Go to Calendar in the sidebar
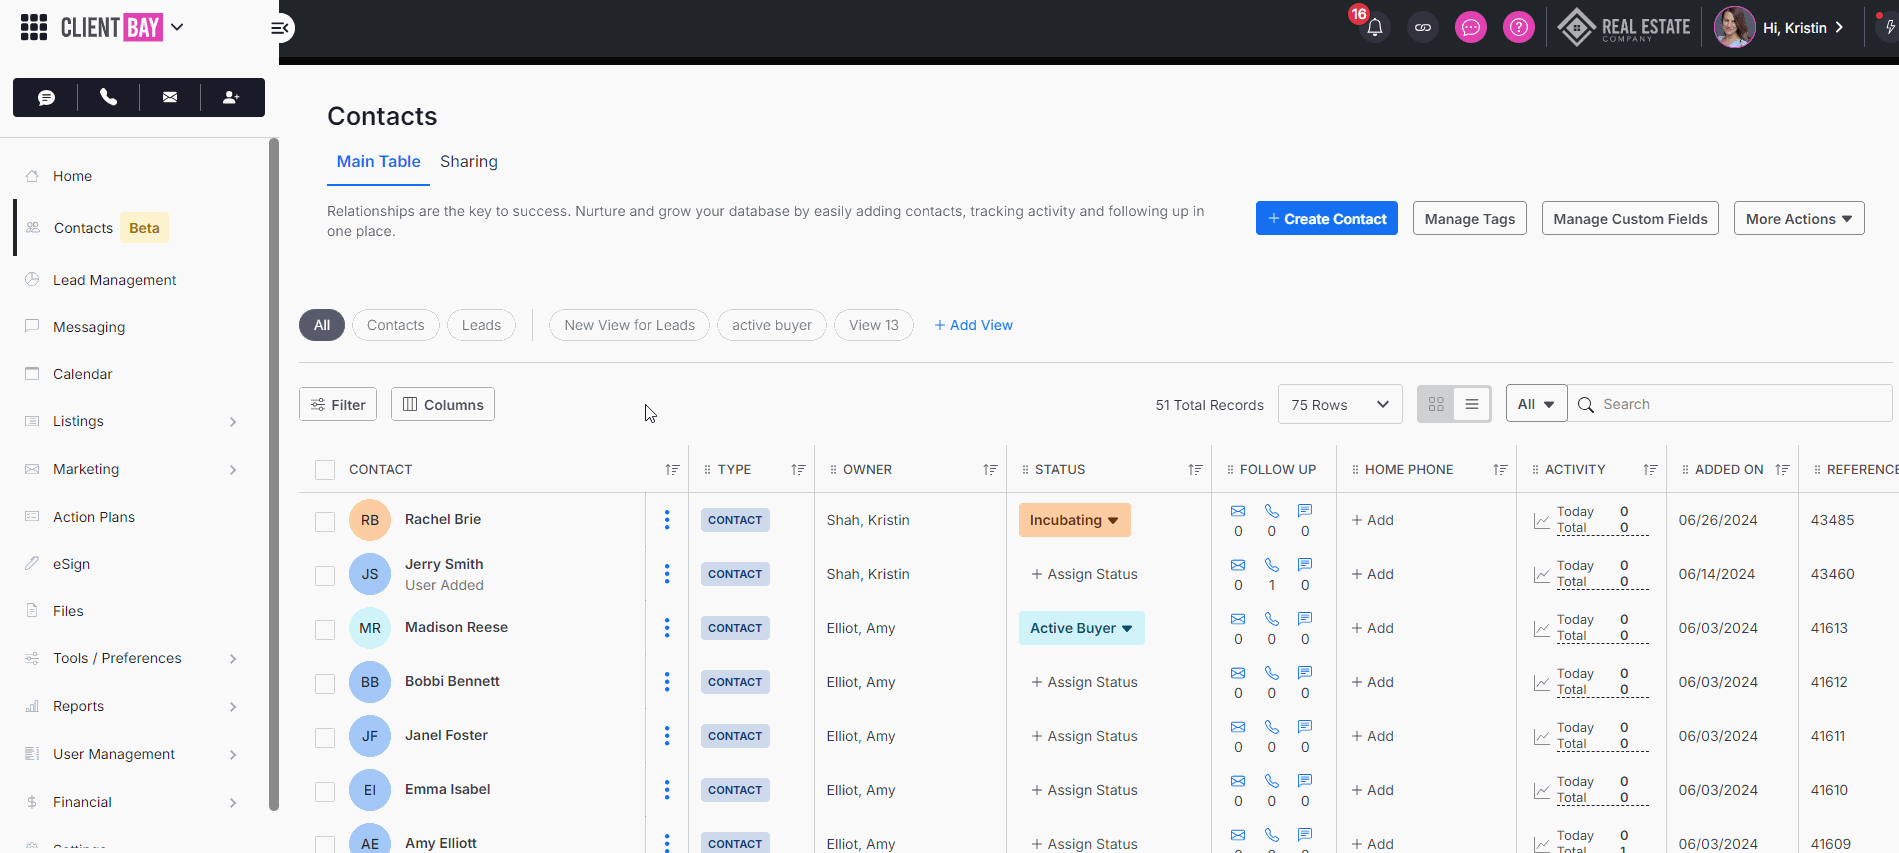This screenshot has width=1899, height=853. click(82, 374)
